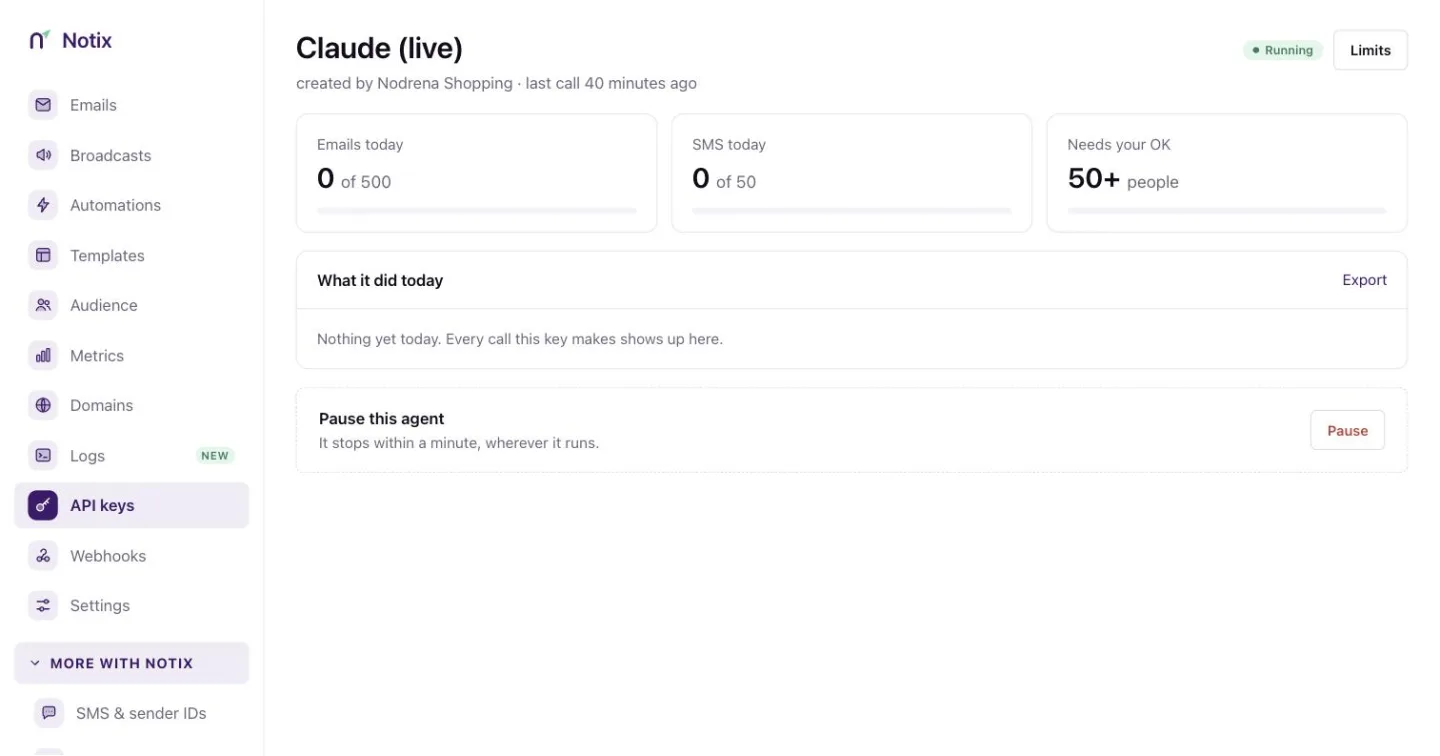Screen dimensions: 1440x756
Task: Click the Claude (live) heading
Action: tap(379, 48)
